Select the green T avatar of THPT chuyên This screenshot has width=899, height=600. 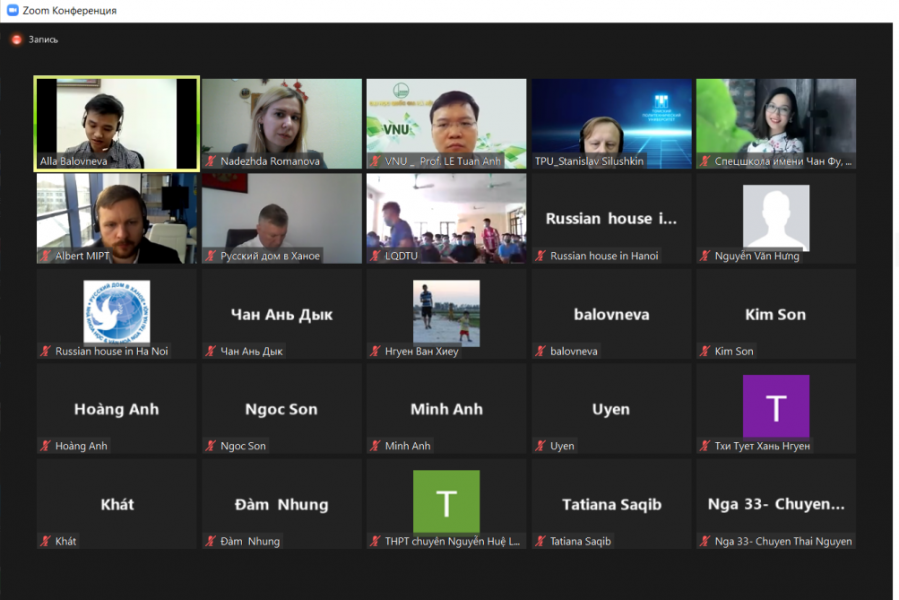click(446, 501)
